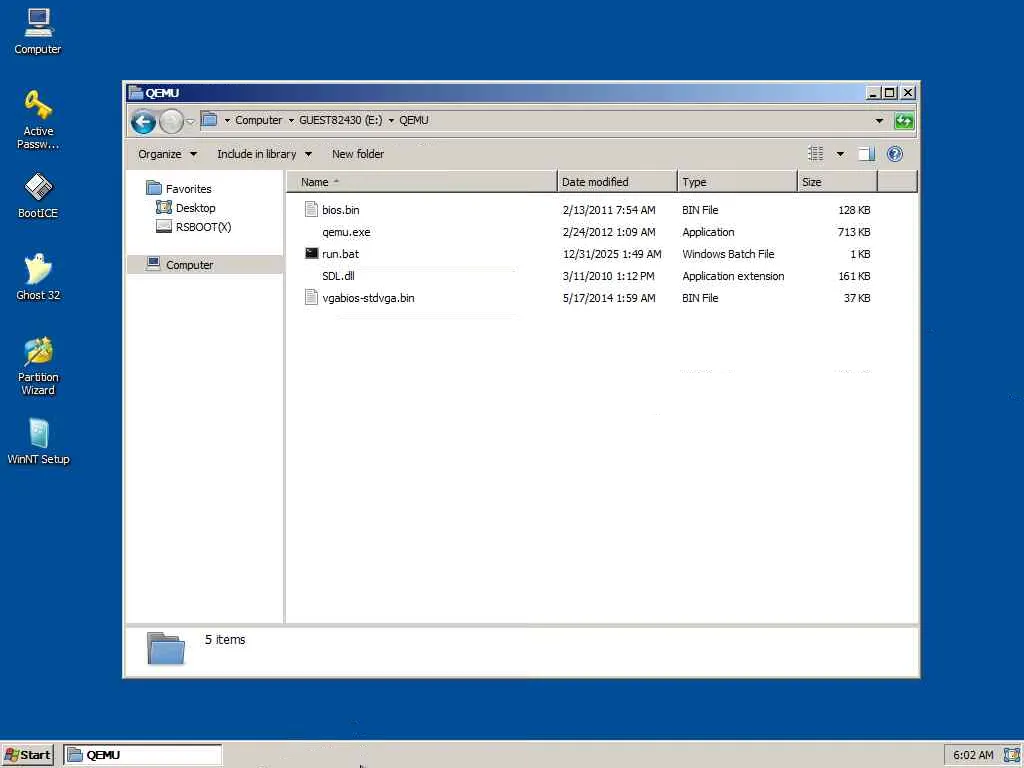Click the Change your view icon

point(815,153)
